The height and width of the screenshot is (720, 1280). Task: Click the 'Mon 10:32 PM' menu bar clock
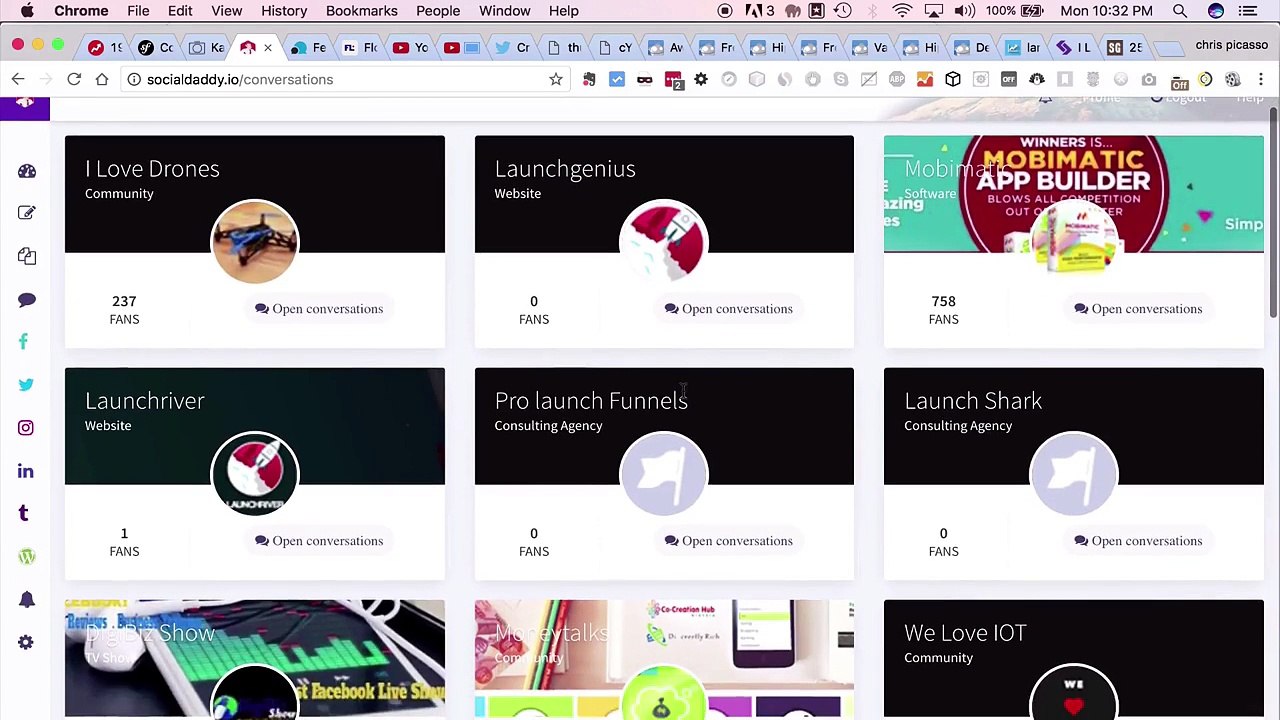[1107, 11]
